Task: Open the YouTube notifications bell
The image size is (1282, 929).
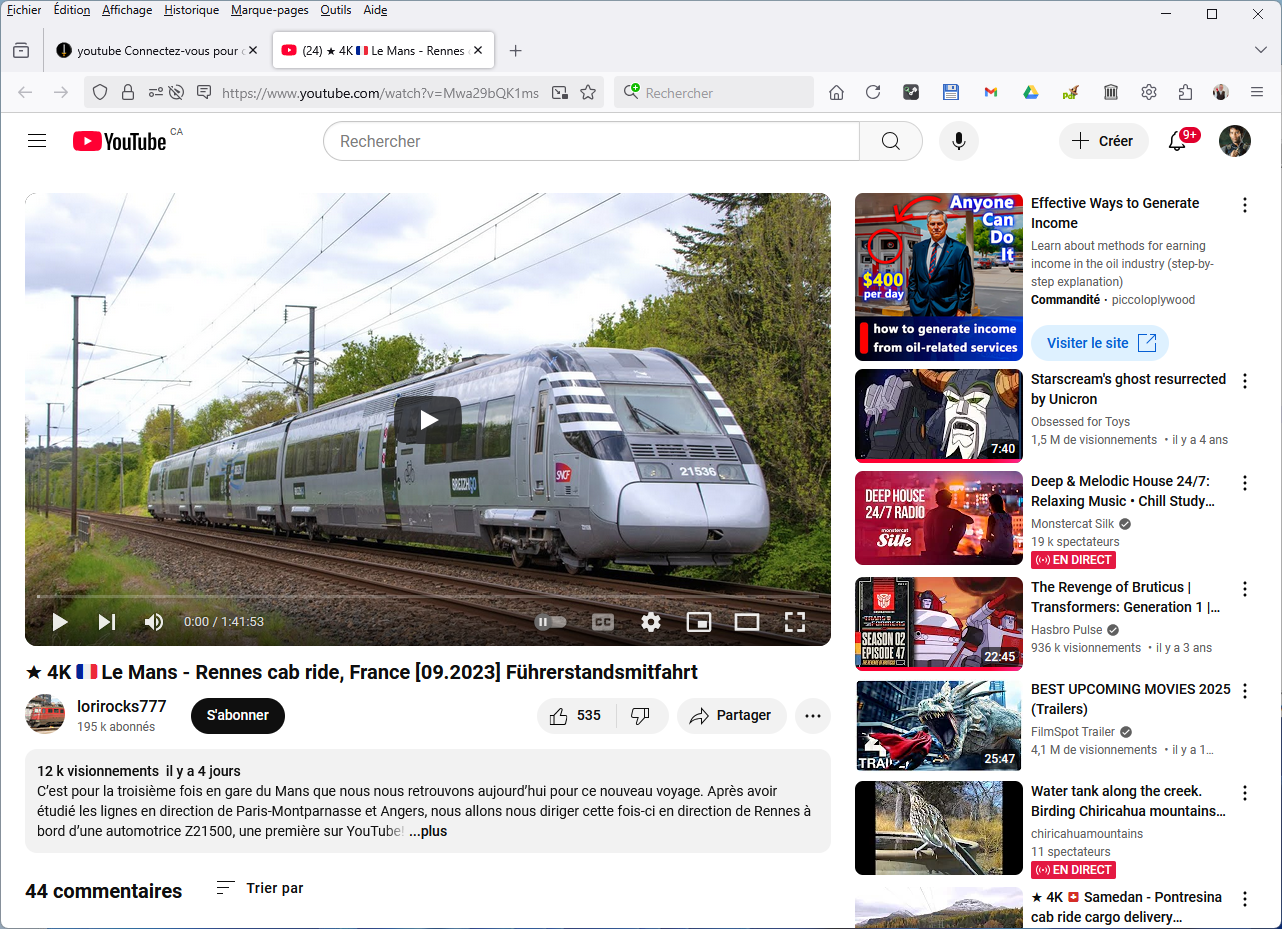Action: (x=1178, y=141)
